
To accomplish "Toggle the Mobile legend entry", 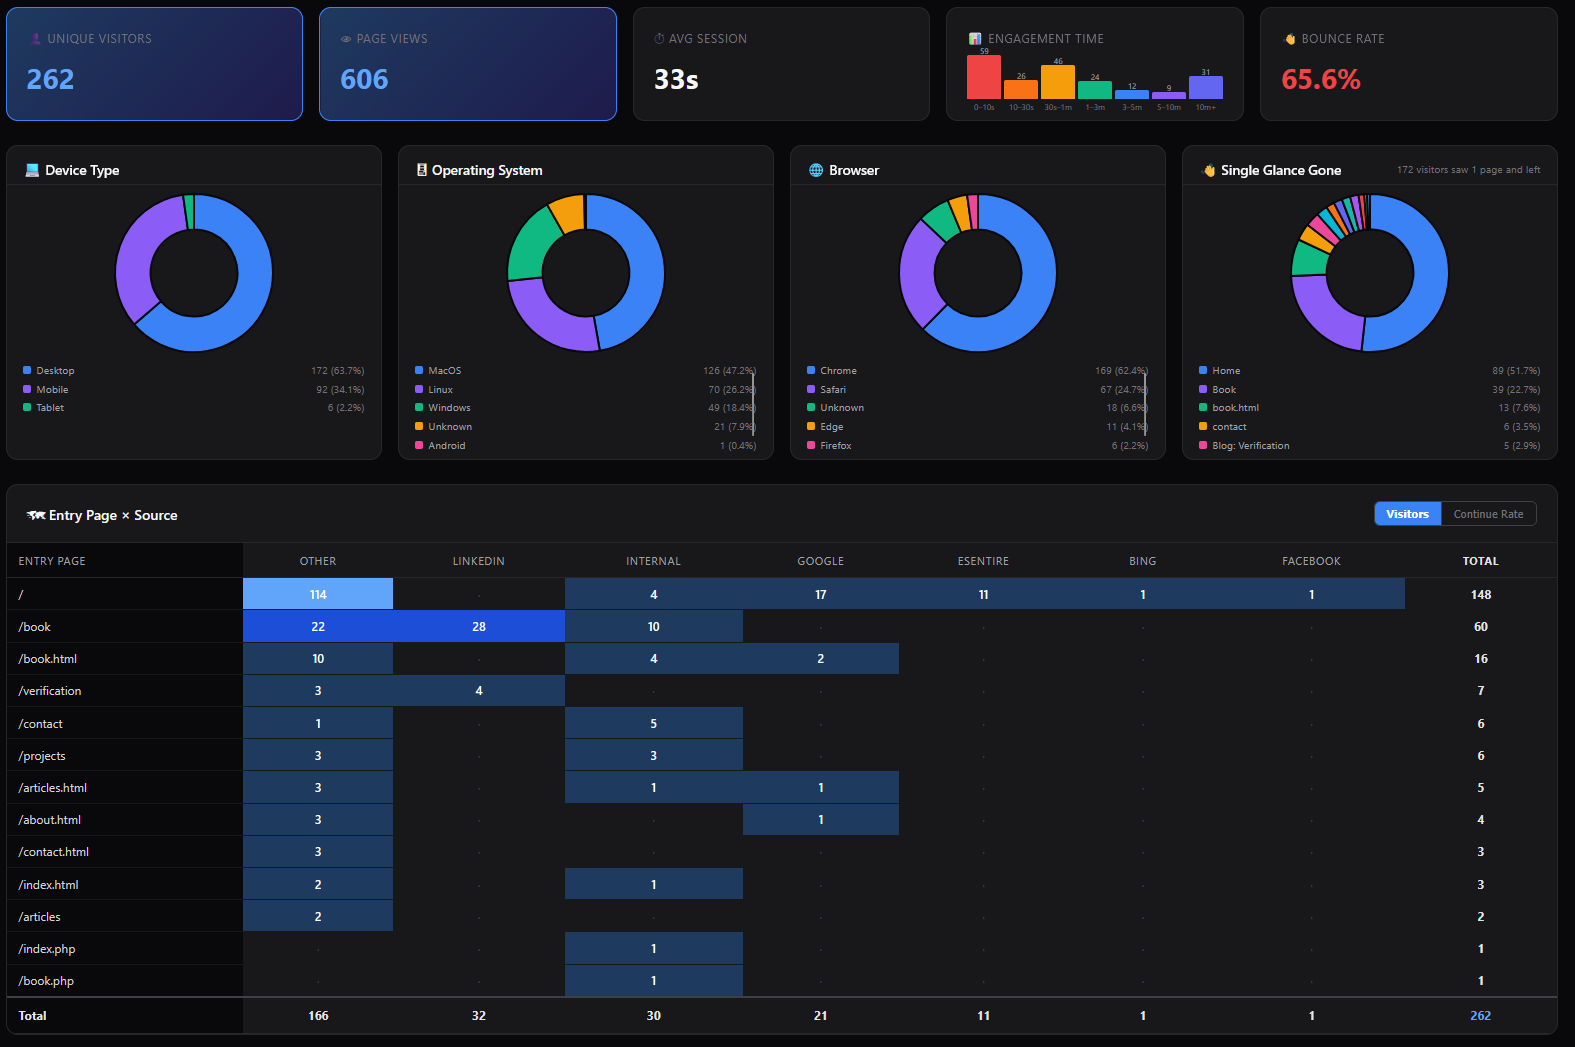I will 52,390.
